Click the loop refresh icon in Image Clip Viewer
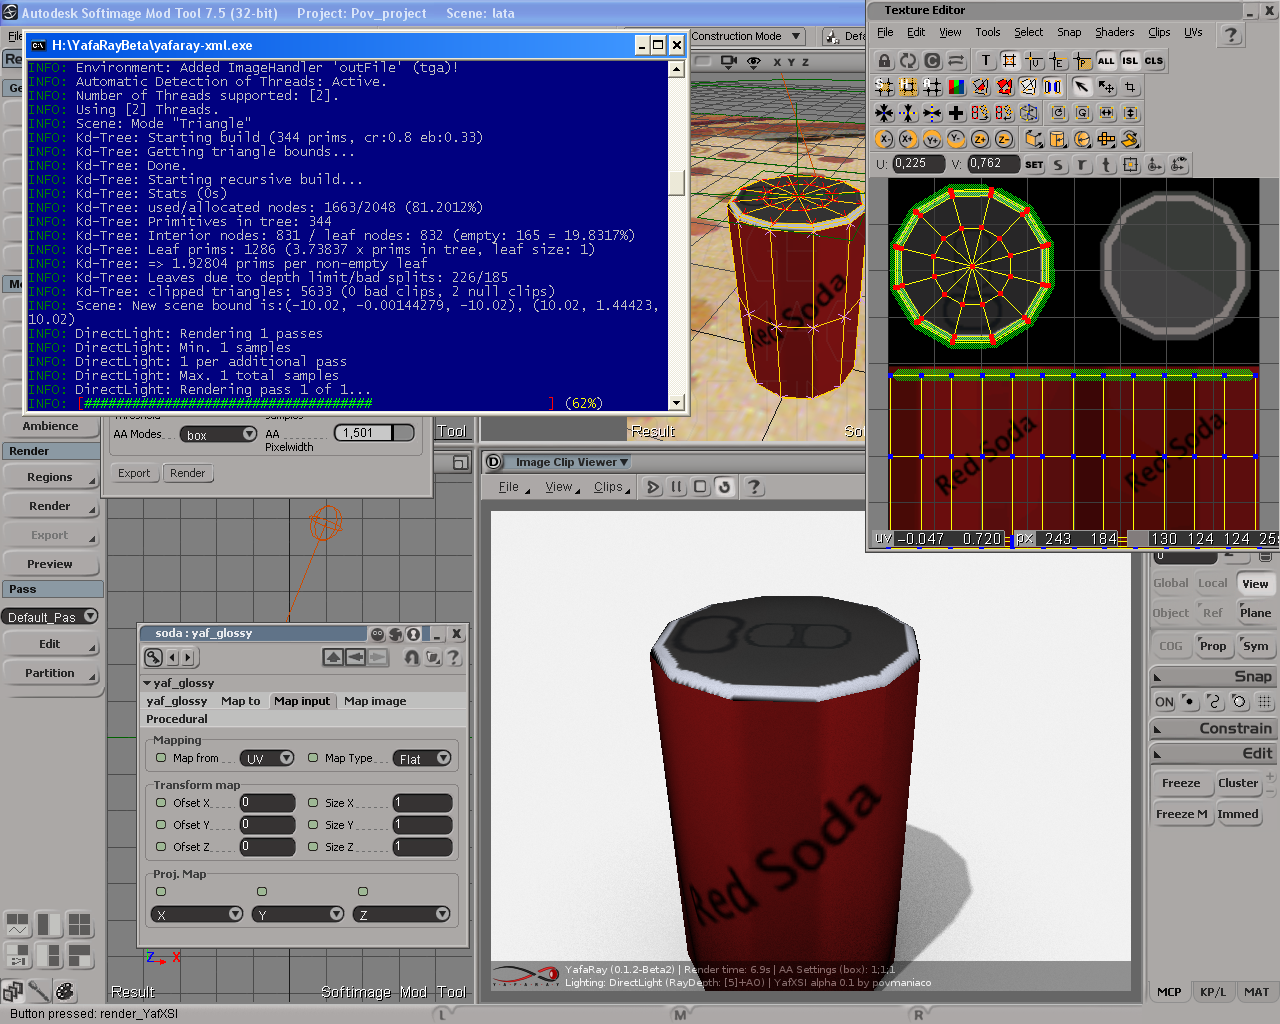 pos(725,487)
